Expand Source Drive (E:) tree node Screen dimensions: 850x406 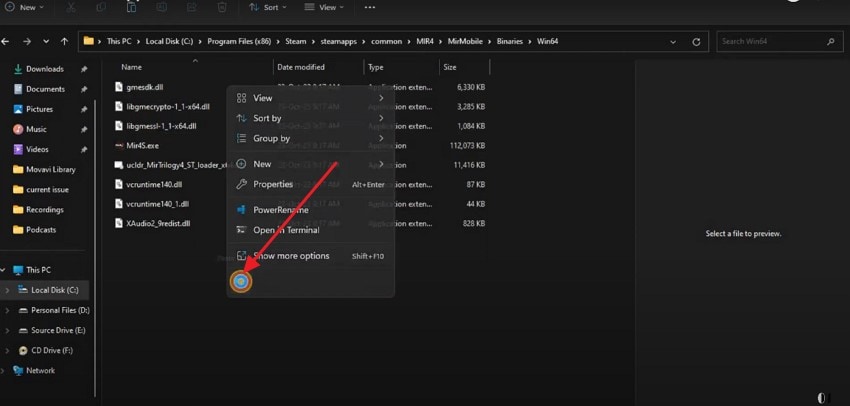click(7, 330)
